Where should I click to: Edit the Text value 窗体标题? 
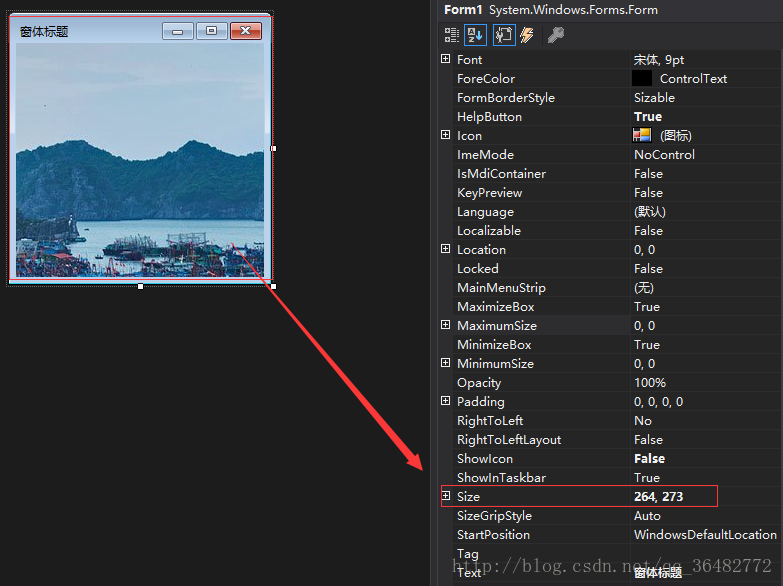(x=658, y=573)
